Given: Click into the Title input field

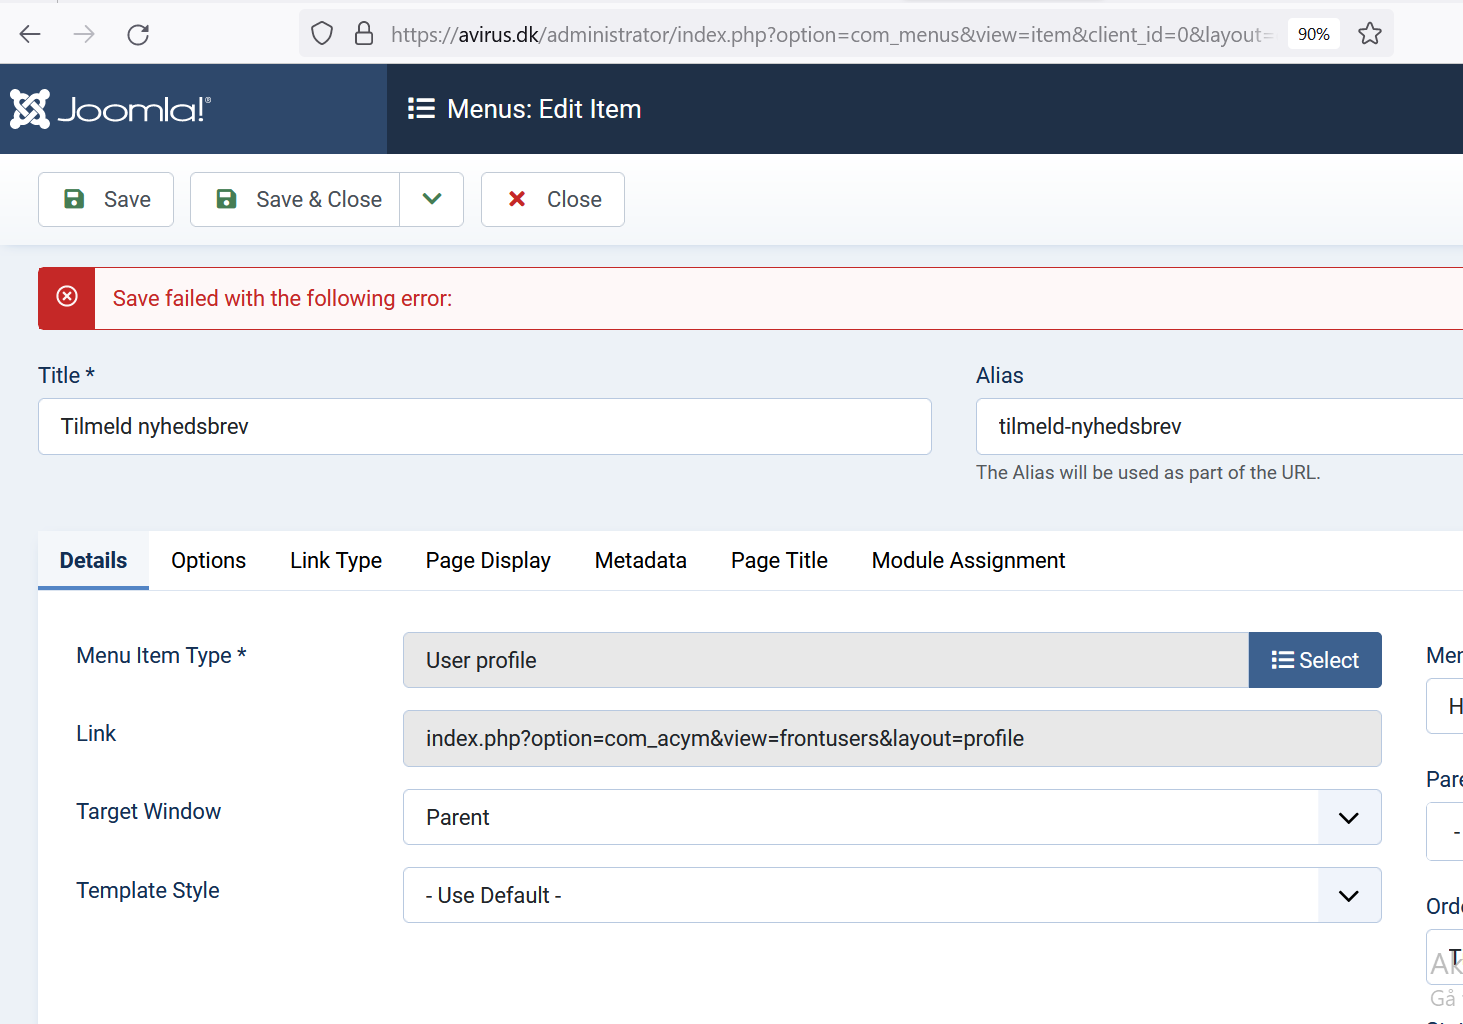Looking at the screenshot, I should [484, 427].
